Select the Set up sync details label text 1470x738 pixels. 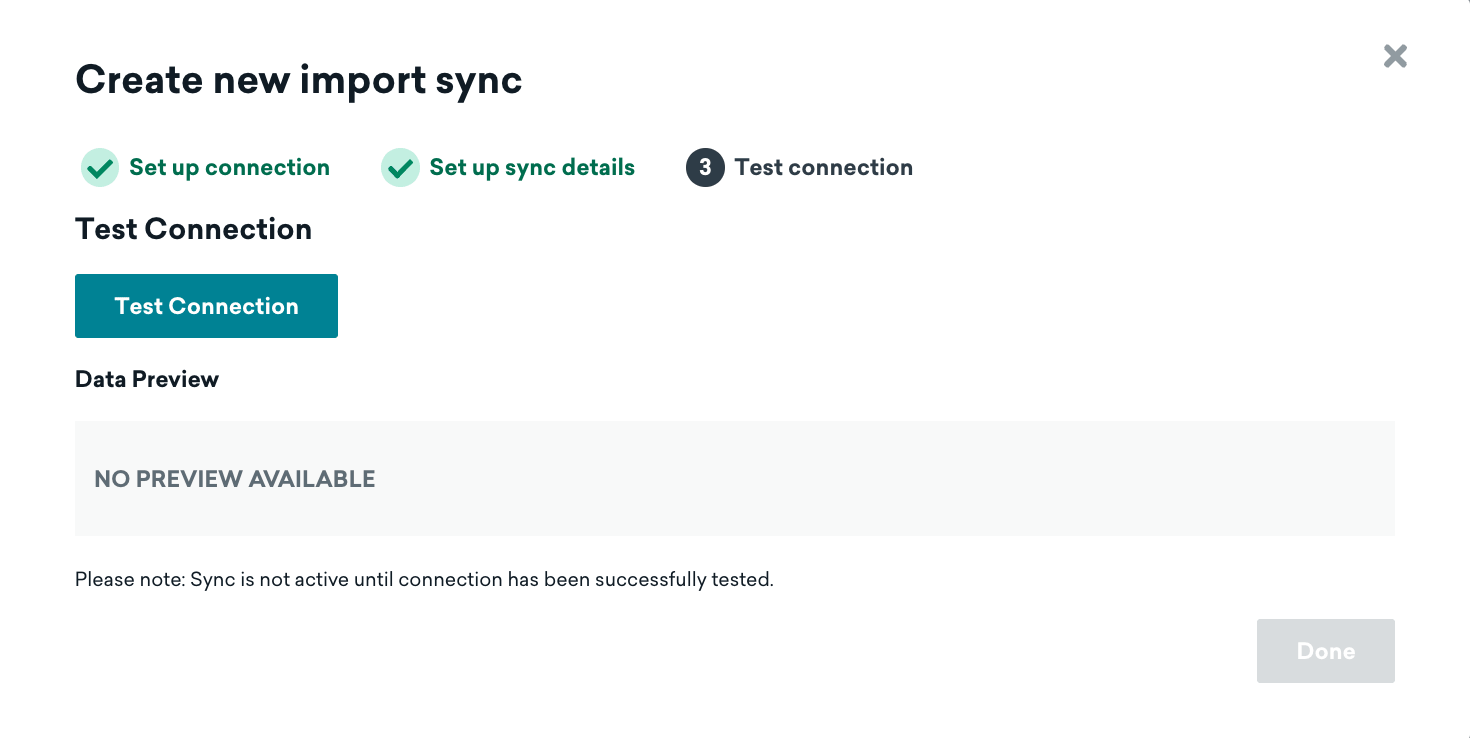tap(531, 167)
